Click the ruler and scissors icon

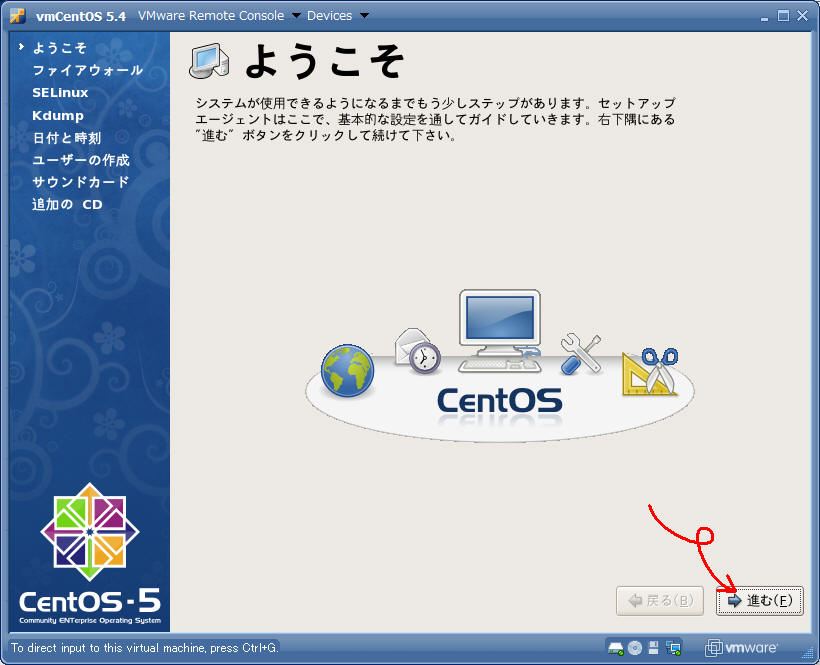coord(650,371)
